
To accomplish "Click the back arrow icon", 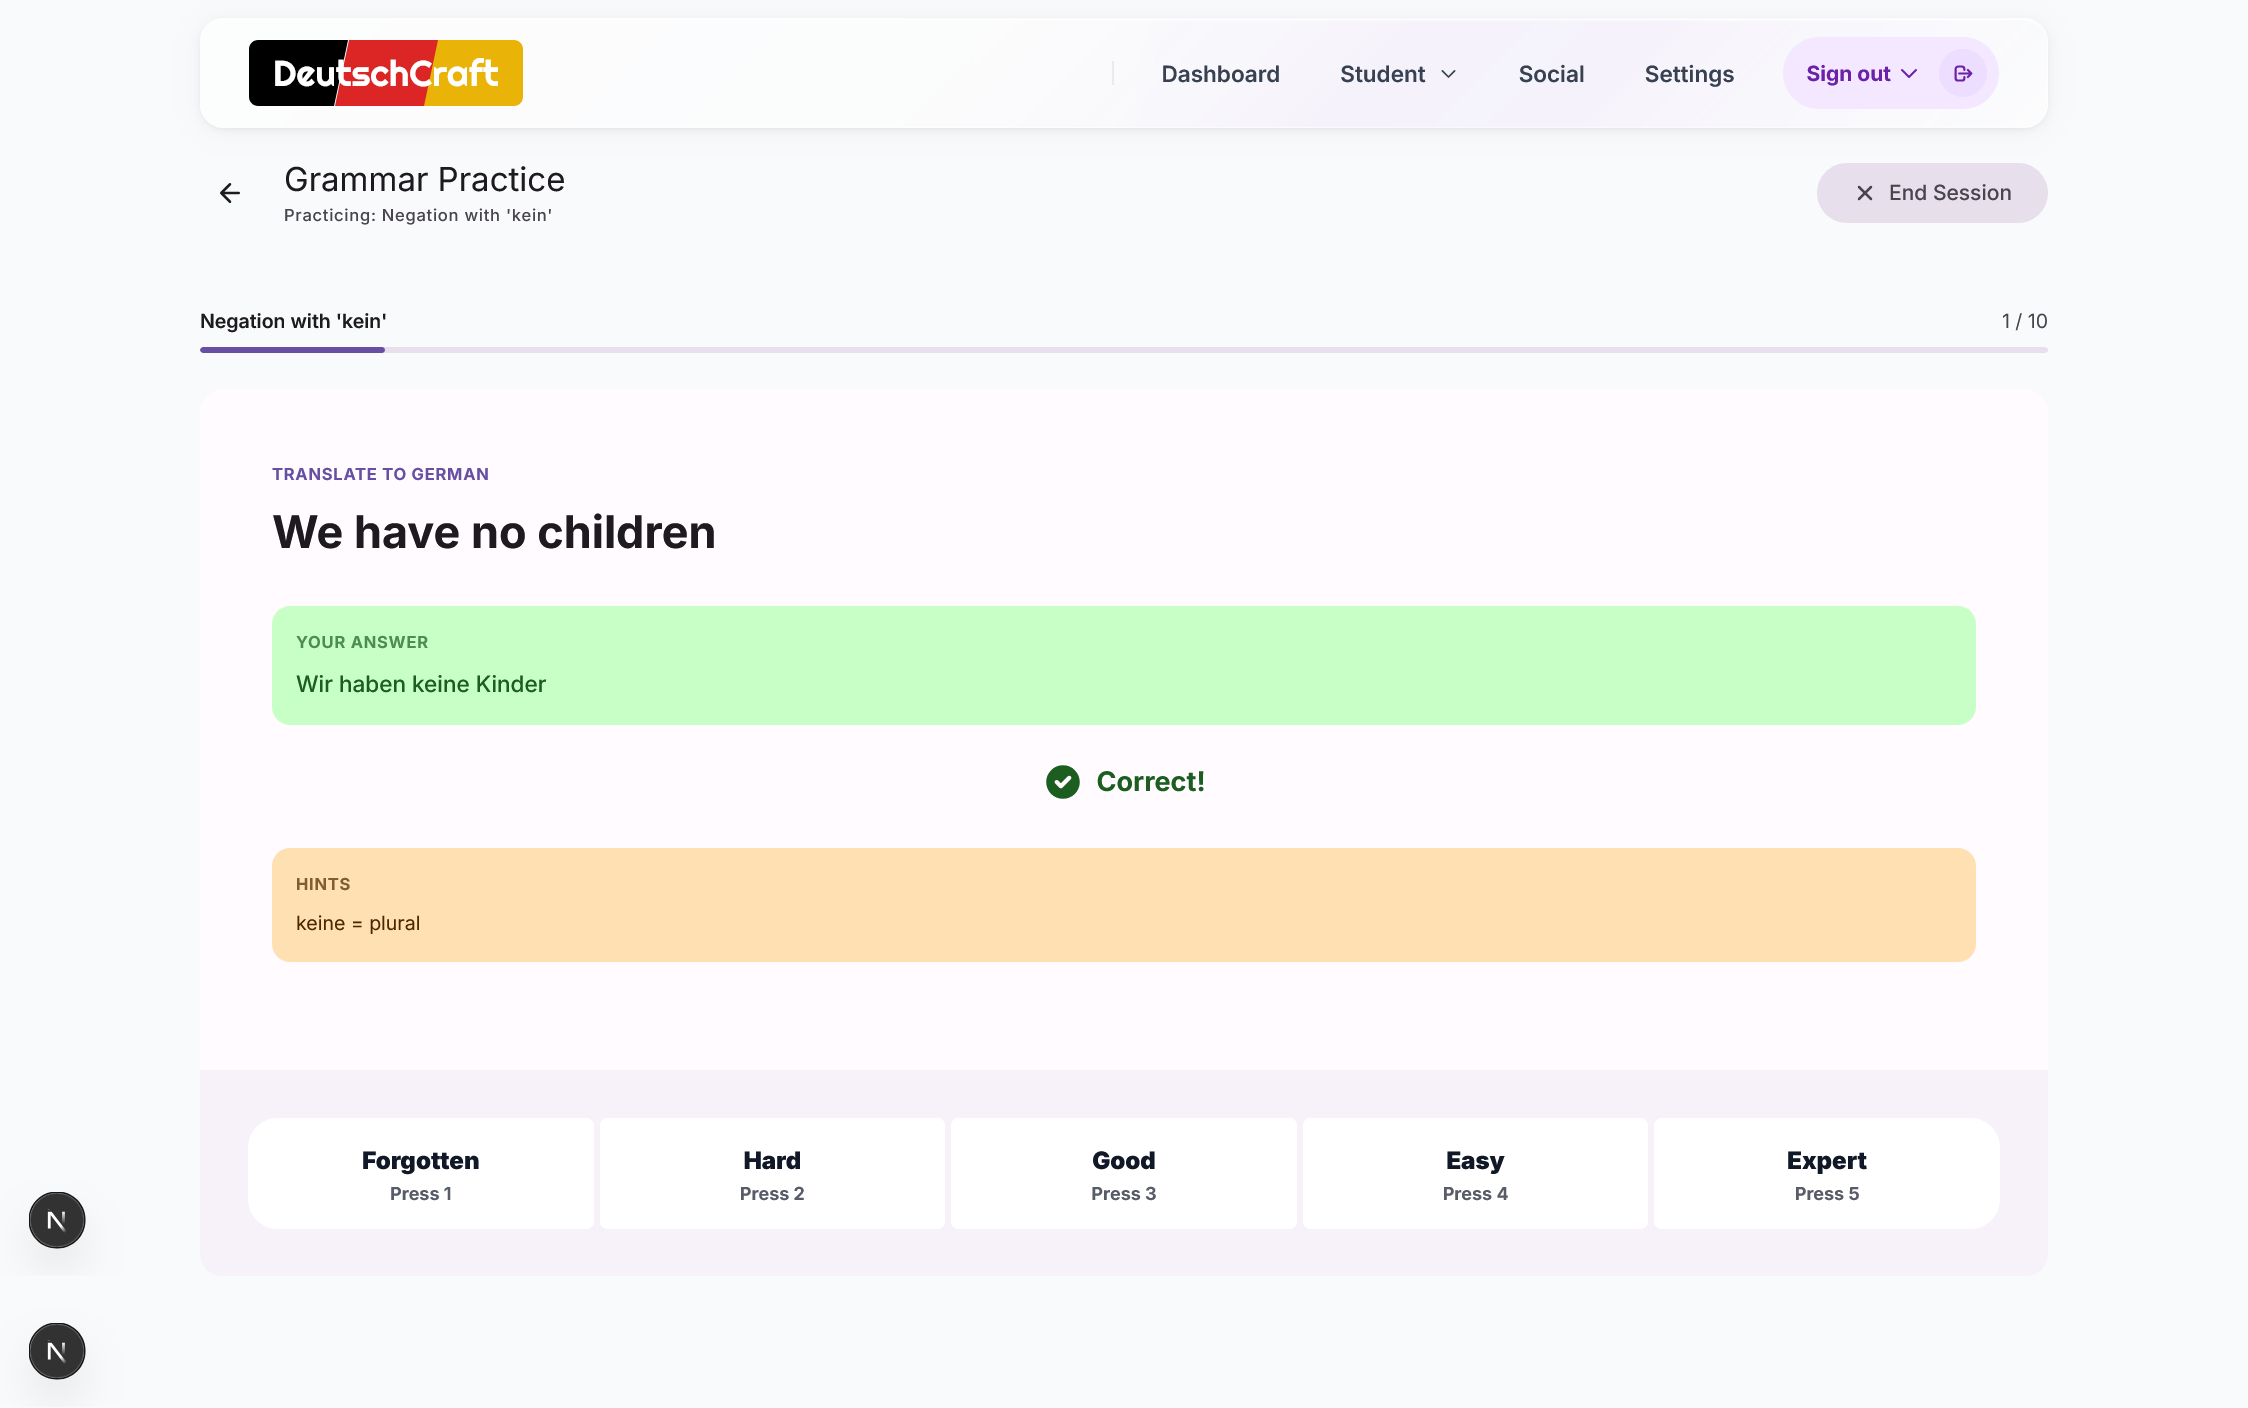I will (230, 193).
